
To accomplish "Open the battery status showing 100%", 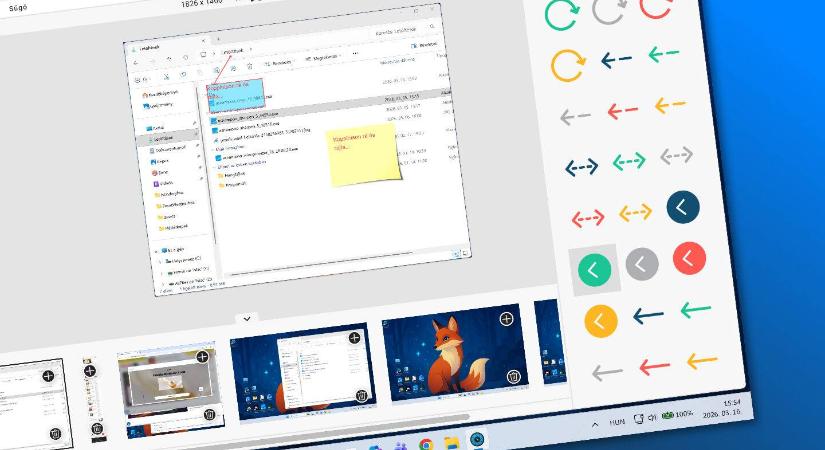I will (x=678, y=415).
